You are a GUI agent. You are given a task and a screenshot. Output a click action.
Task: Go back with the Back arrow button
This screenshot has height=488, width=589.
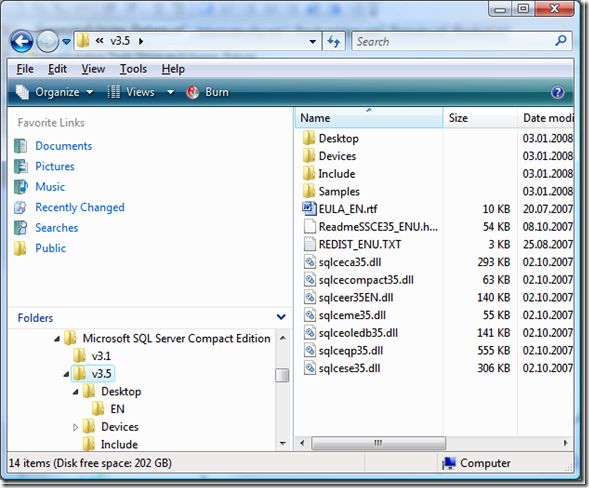22,41
